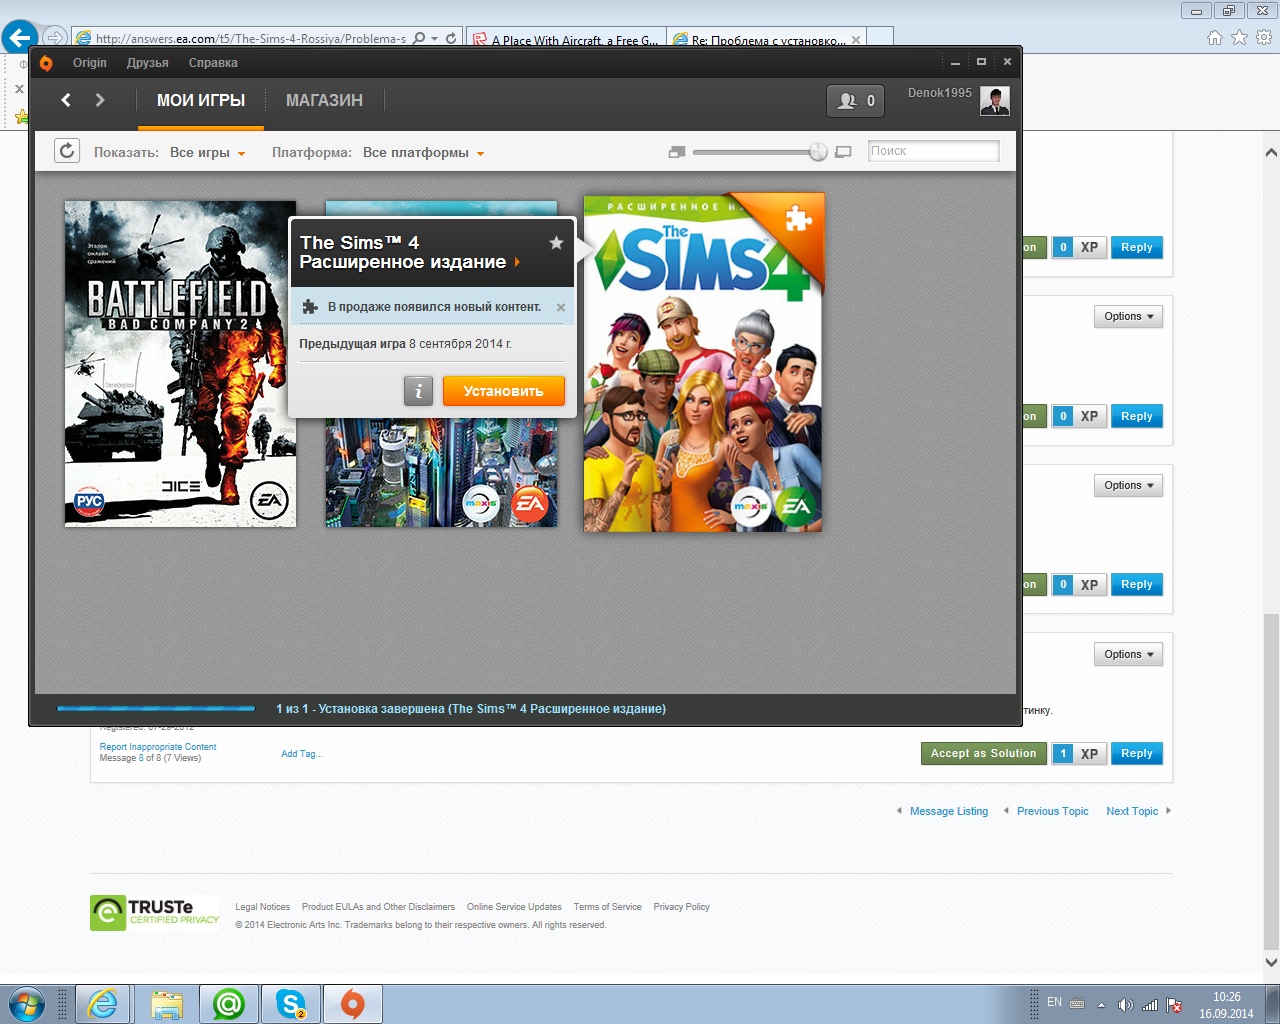Open the Origin menu
The width and height of the screenshot is (1280, 1024).
[x=89, y=63]
